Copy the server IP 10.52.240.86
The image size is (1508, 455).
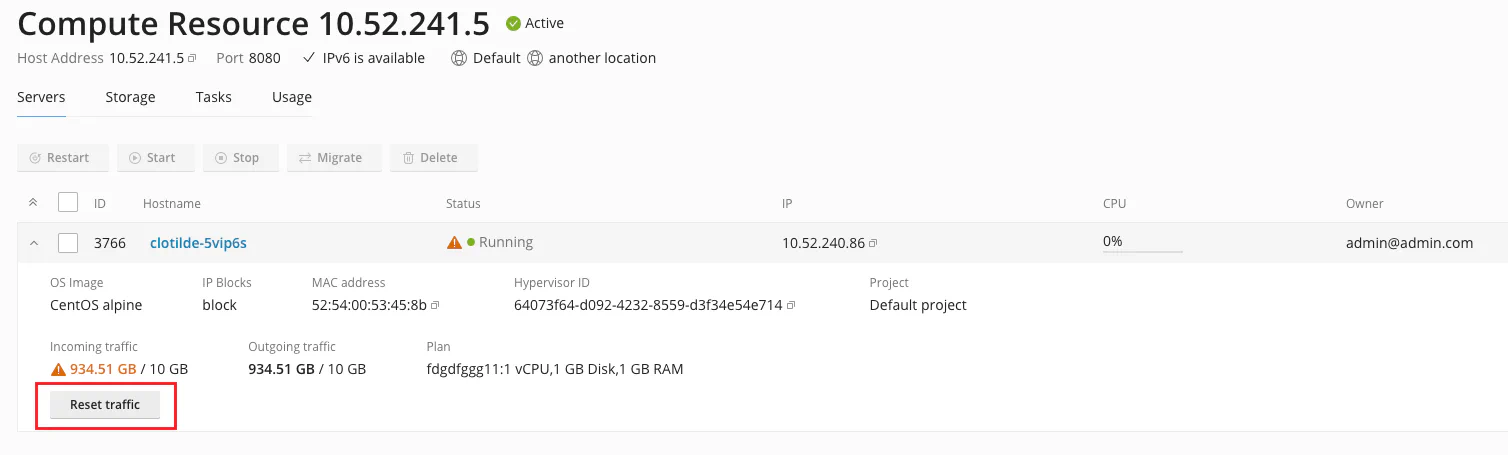point(873,243)
